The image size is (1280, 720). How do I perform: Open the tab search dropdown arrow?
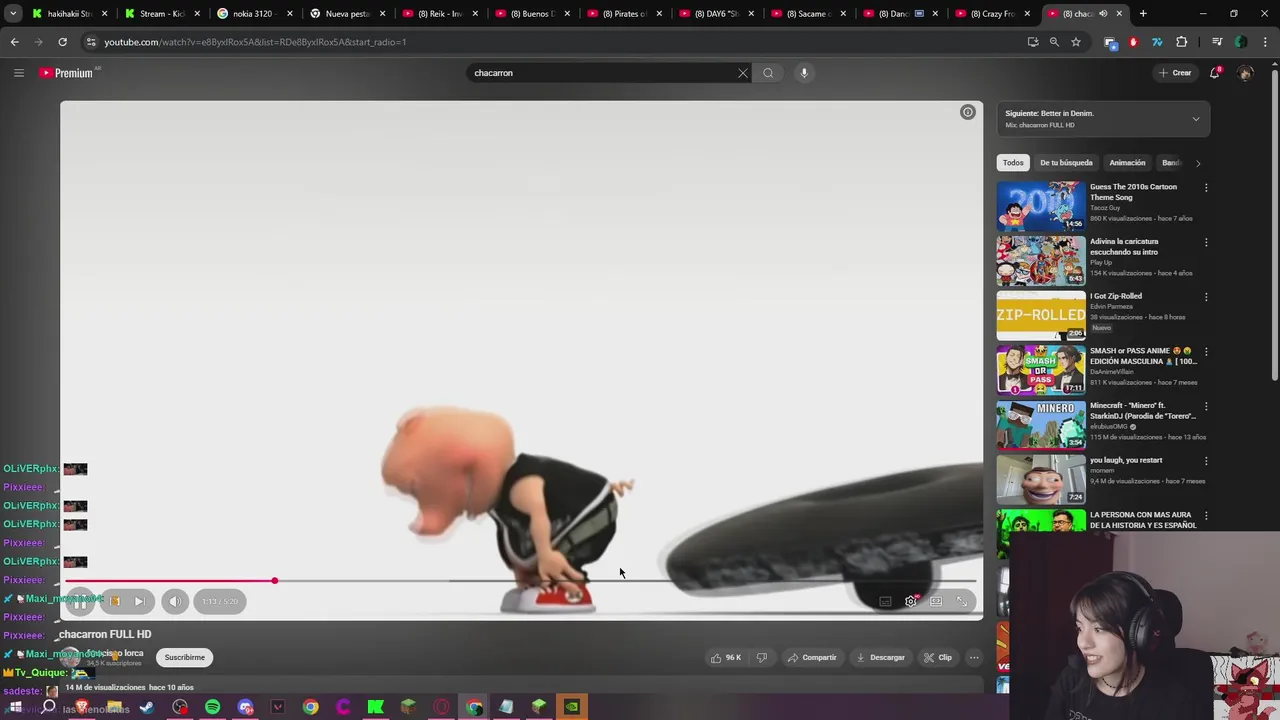point(13,14)
